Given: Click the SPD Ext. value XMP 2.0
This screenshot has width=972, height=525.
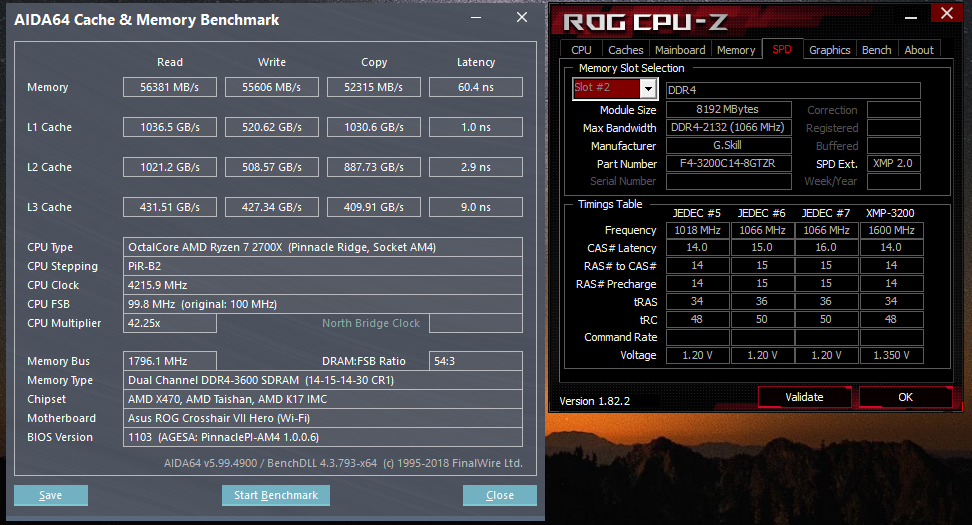Looking at the screenshot, I should pos(893,164).
